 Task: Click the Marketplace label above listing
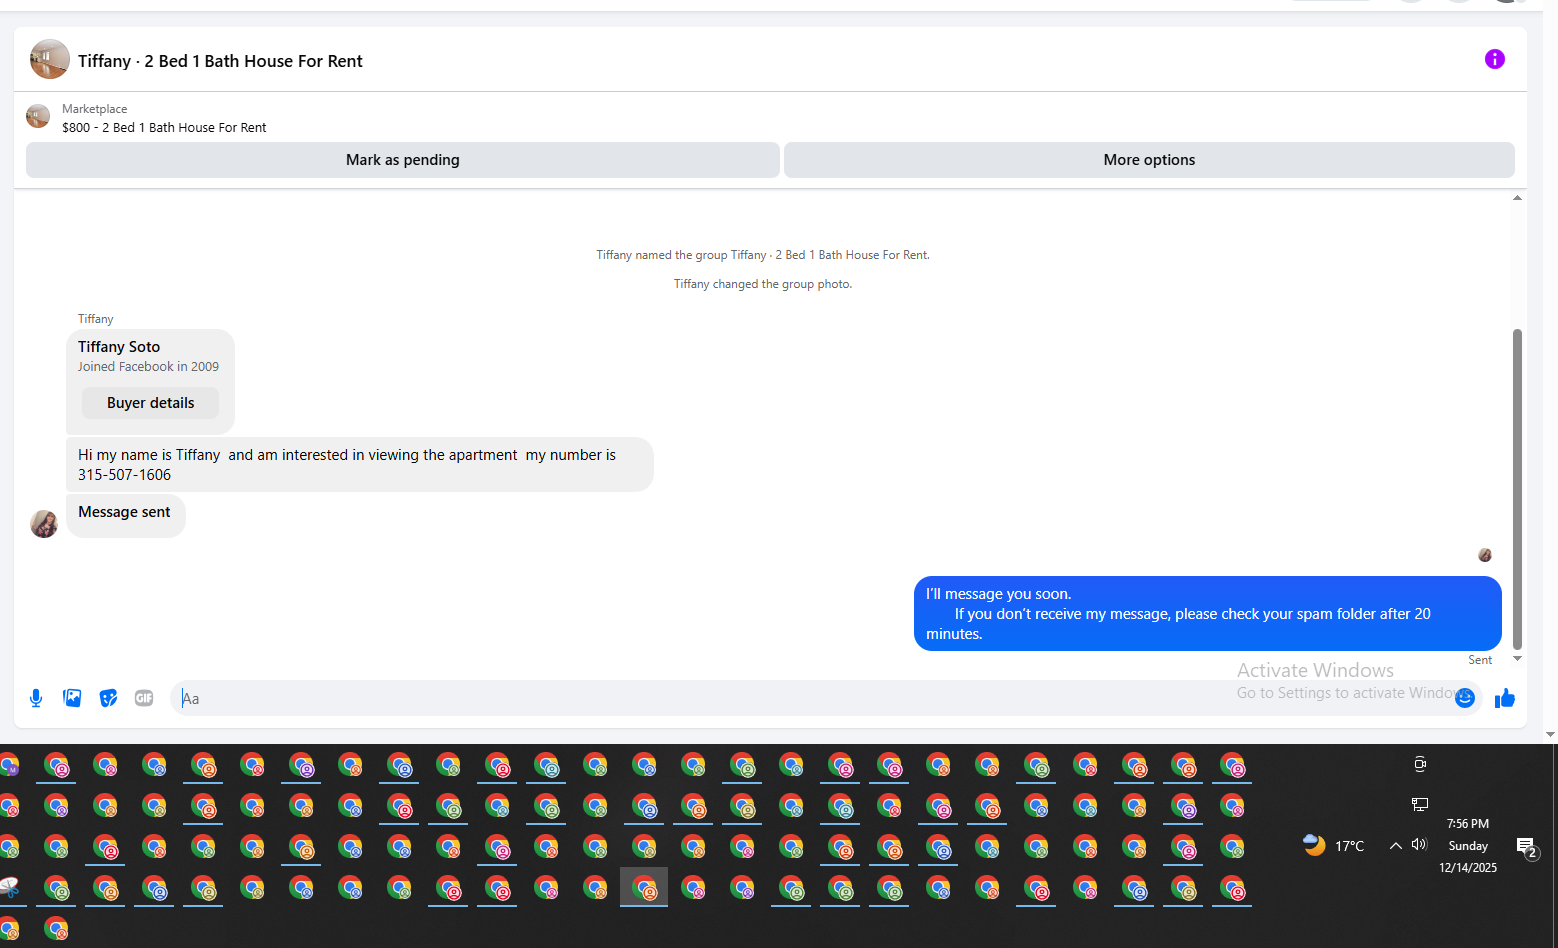(x=94, y=109)
